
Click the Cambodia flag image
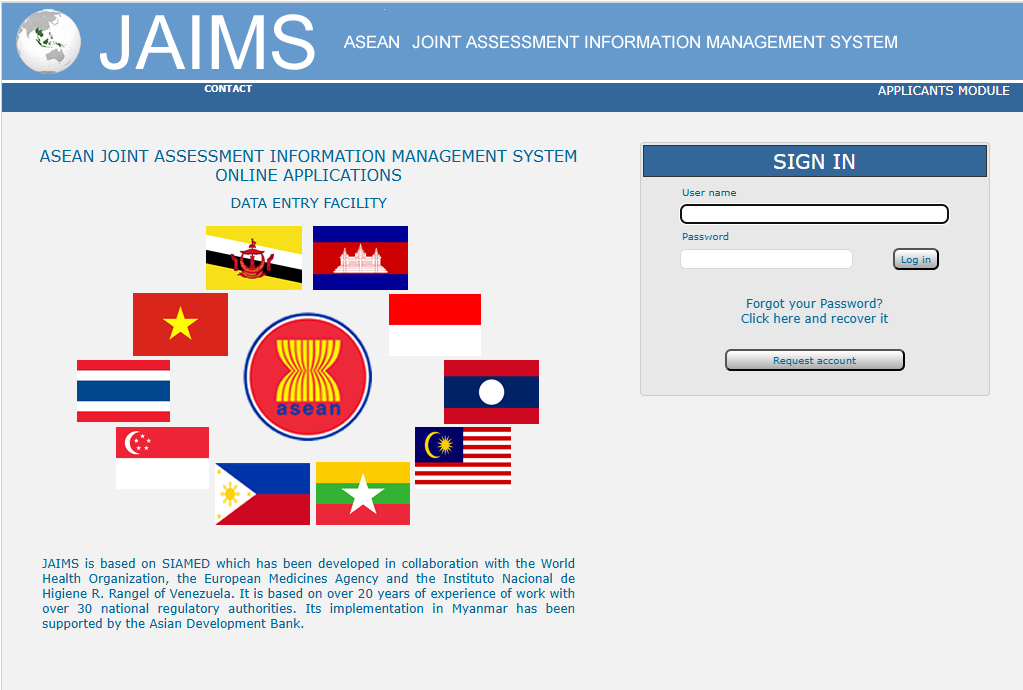[360, 258]
